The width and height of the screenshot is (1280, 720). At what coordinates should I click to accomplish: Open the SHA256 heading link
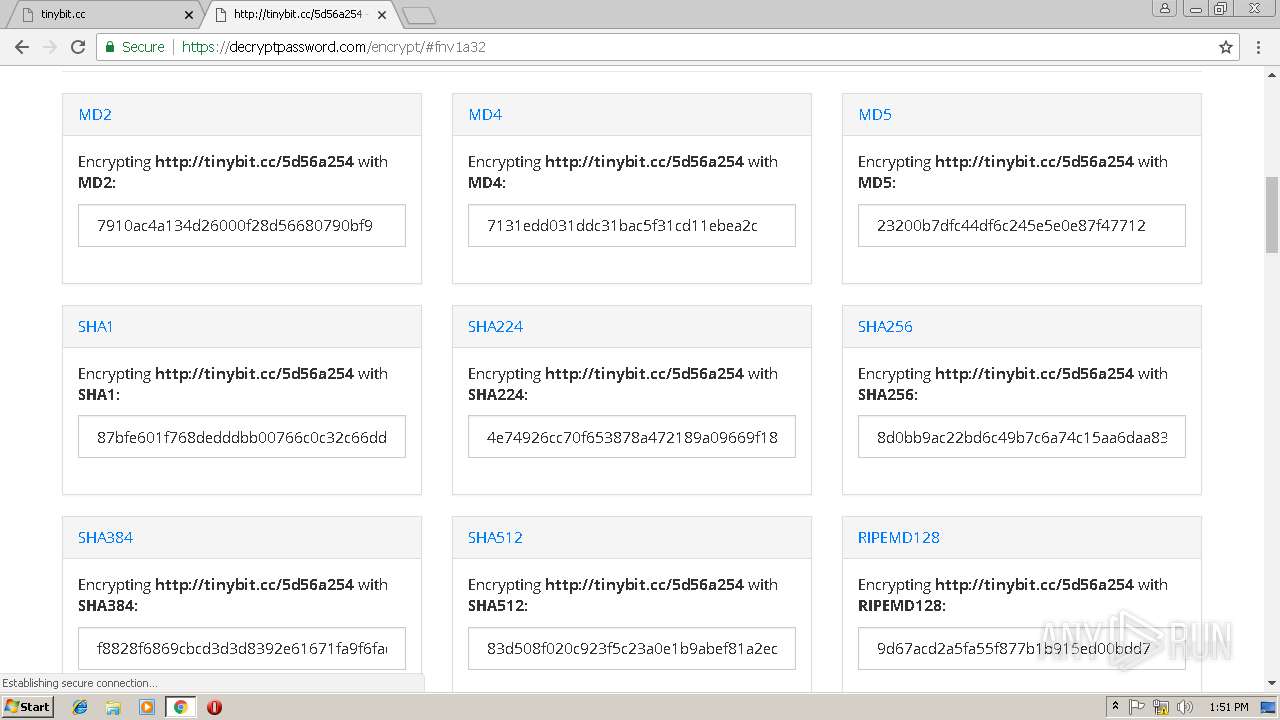[x=885, y=327]
